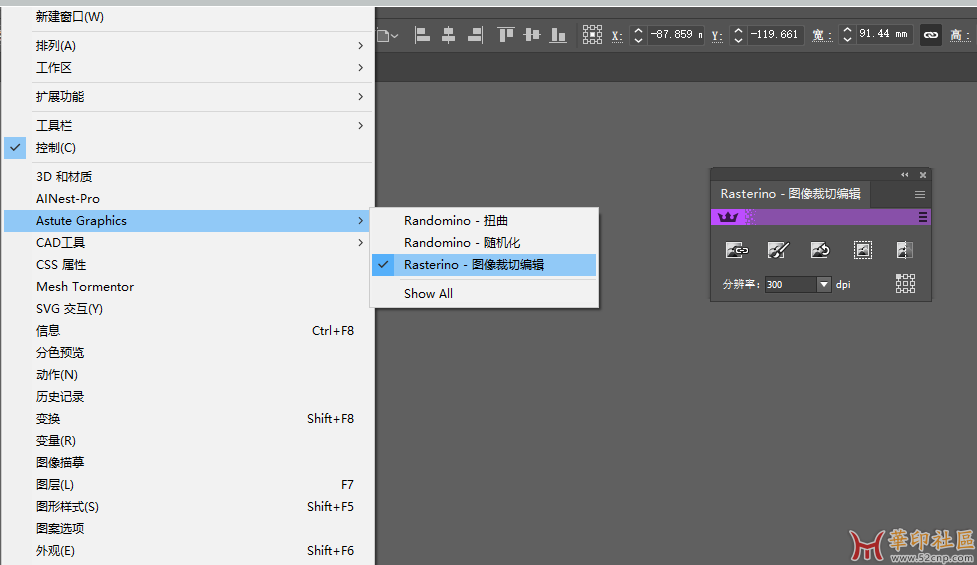Click the Rasterino relink image icon
Image resolution: width=977 pixels, height=565 pixels.
coord(737,250)
